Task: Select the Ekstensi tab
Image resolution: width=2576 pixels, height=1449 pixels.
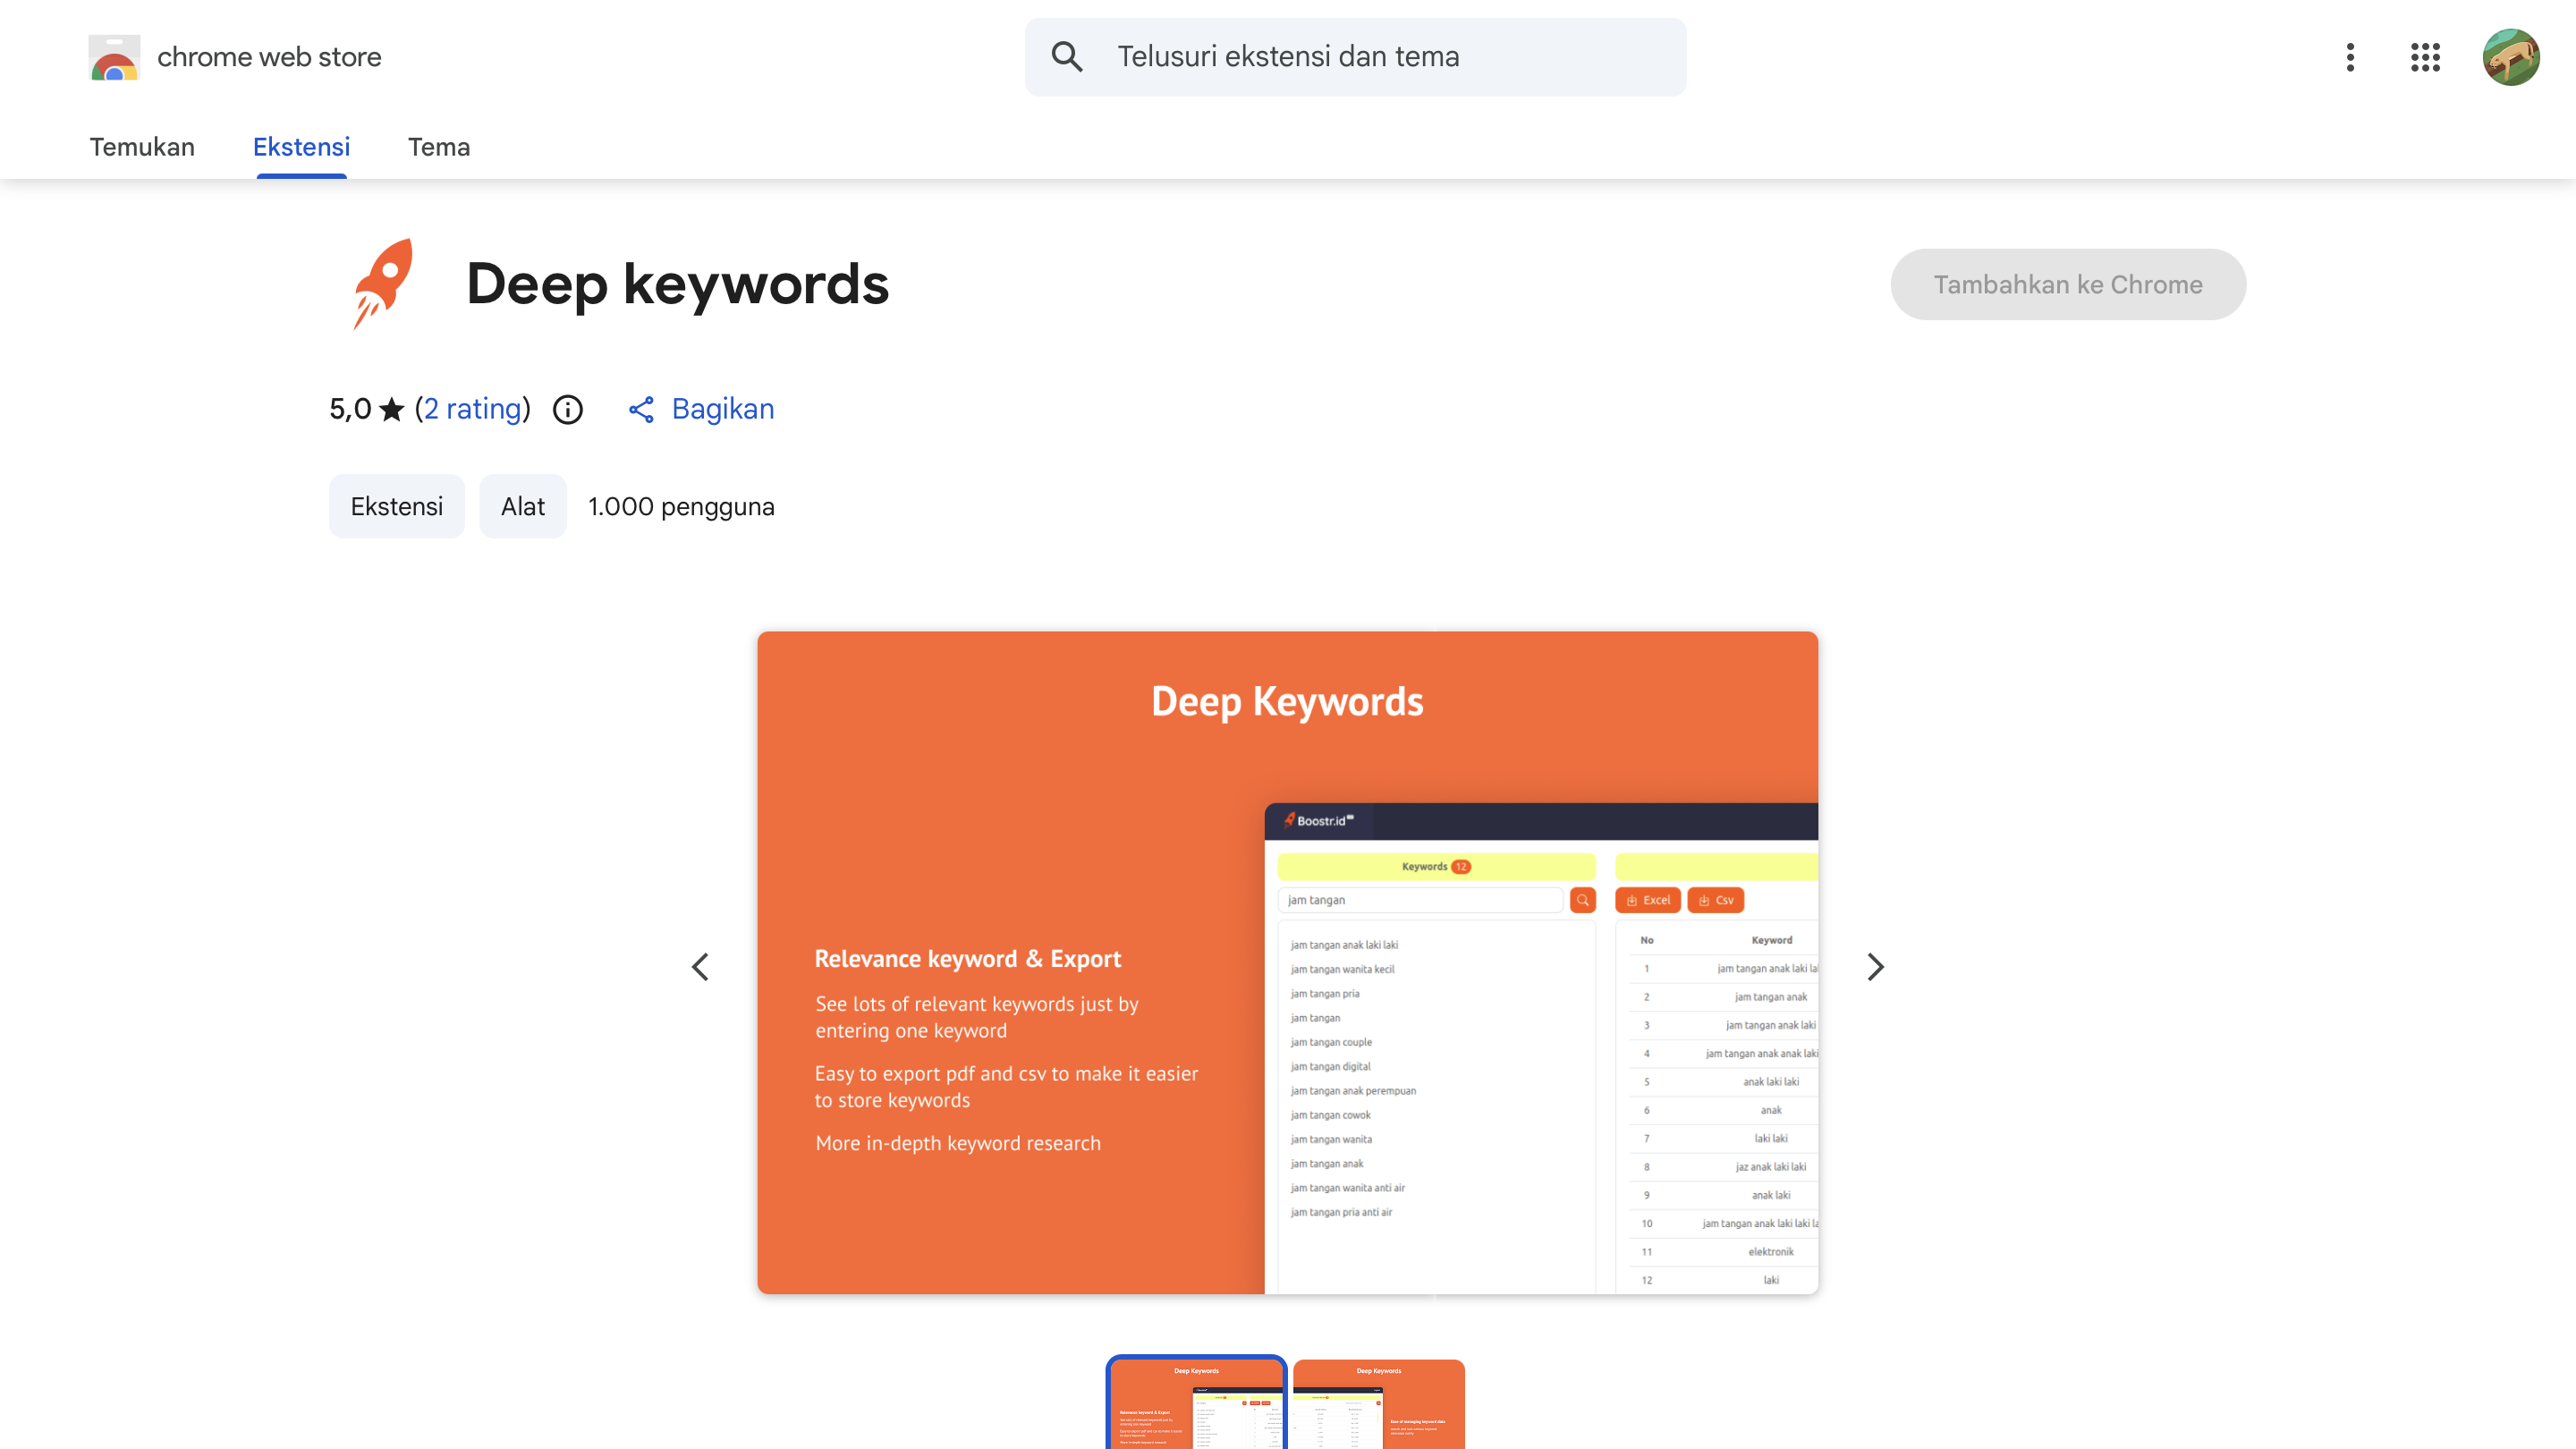Action: [301, 147]
